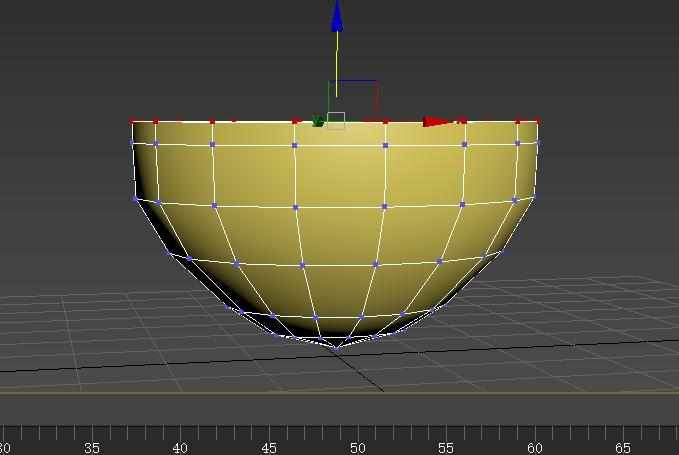The height and width of the screenshot is (455, 679).
Task: Jump to frame 35 on the timeline
Action: coord(92,447)
